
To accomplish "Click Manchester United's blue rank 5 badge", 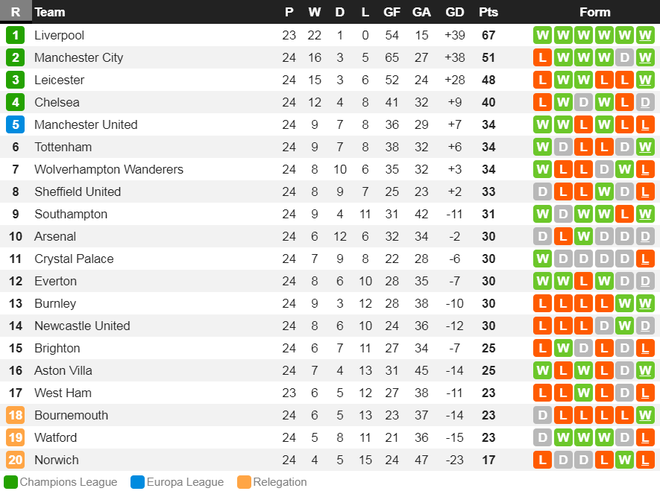I will (x=15, y=125).
